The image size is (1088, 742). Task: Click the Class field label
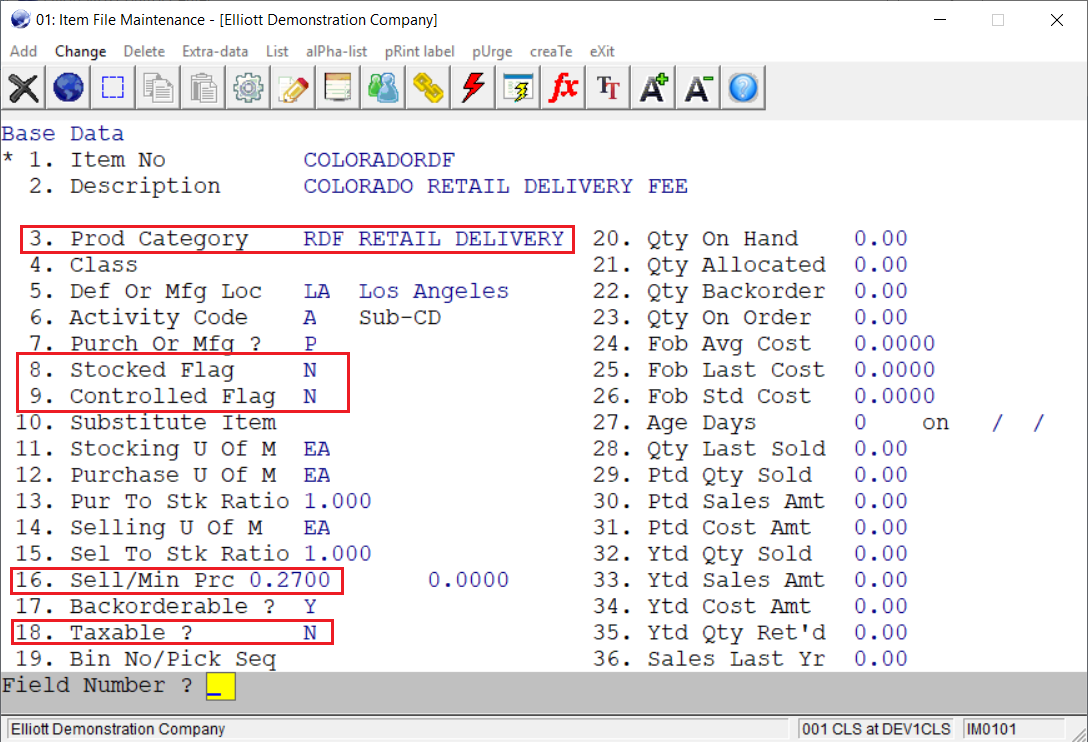point(103,265)
